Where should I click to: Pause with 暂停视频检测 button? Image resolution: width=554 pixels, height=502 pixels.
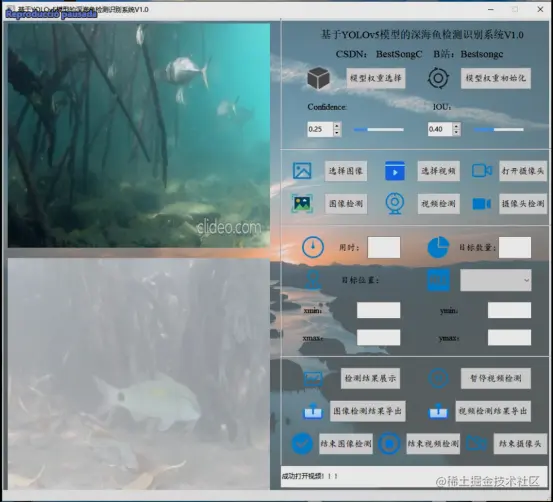coord(496,378)
